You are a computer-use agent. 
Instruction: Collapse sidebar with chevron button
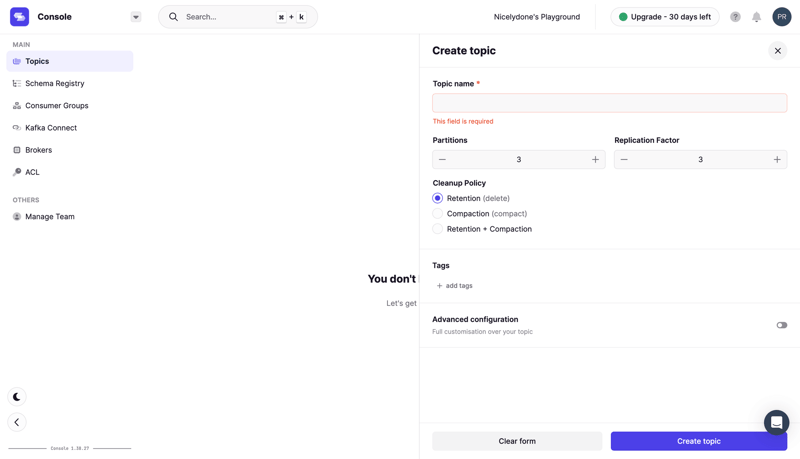[x=17, y=422]
